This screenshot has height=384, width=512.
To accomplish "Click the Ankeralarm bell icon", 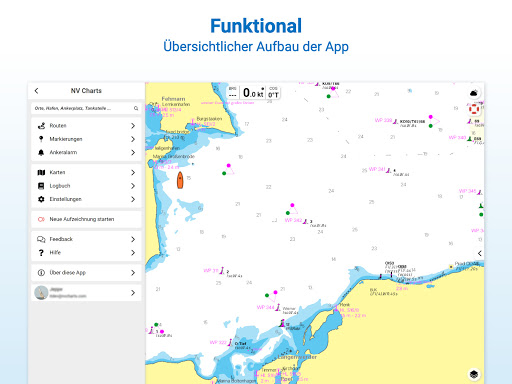I will 41,152.
